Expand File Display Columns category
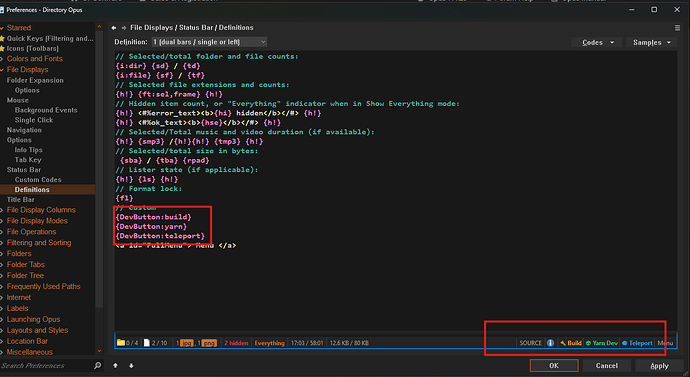 point(2,210)
